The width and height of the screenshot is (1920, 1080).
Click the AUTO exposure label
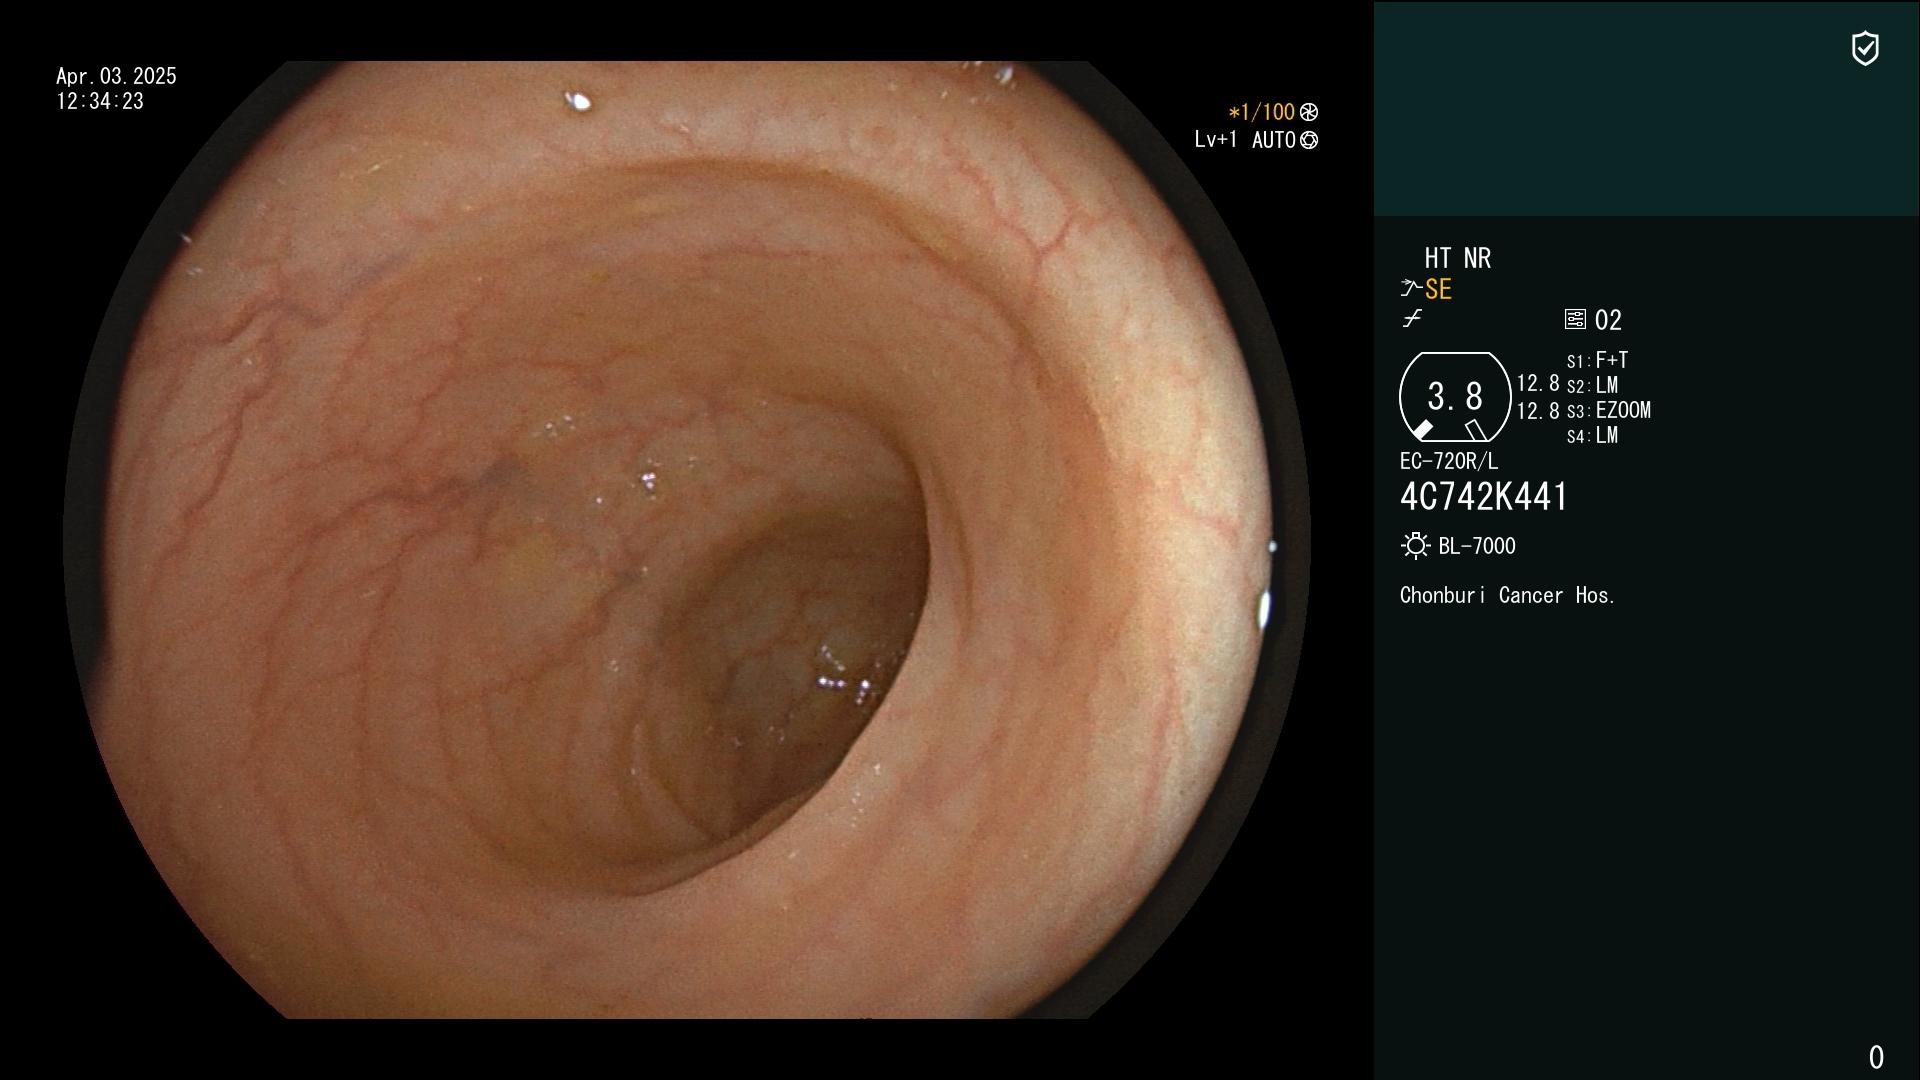coord(1274,140)
